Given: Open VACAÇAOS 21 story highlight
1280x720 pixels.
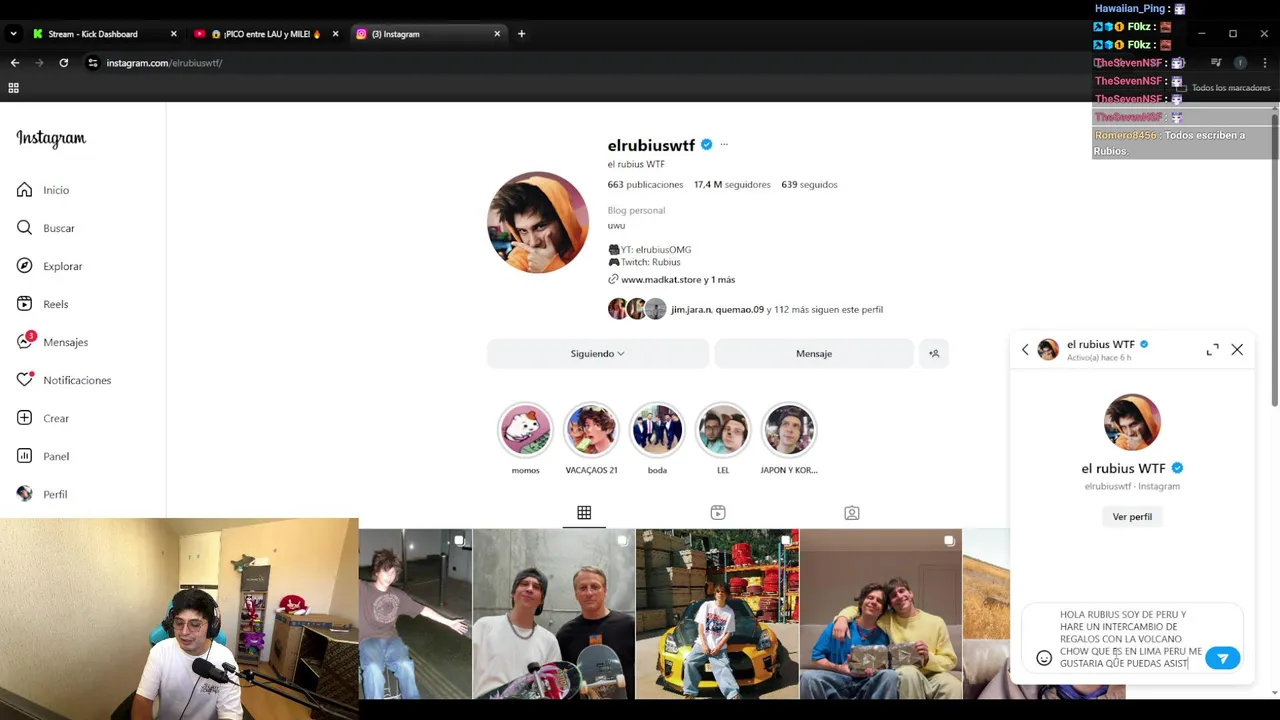Looking at the screenshot, I should pyautogui.click(x=591, y=430).
